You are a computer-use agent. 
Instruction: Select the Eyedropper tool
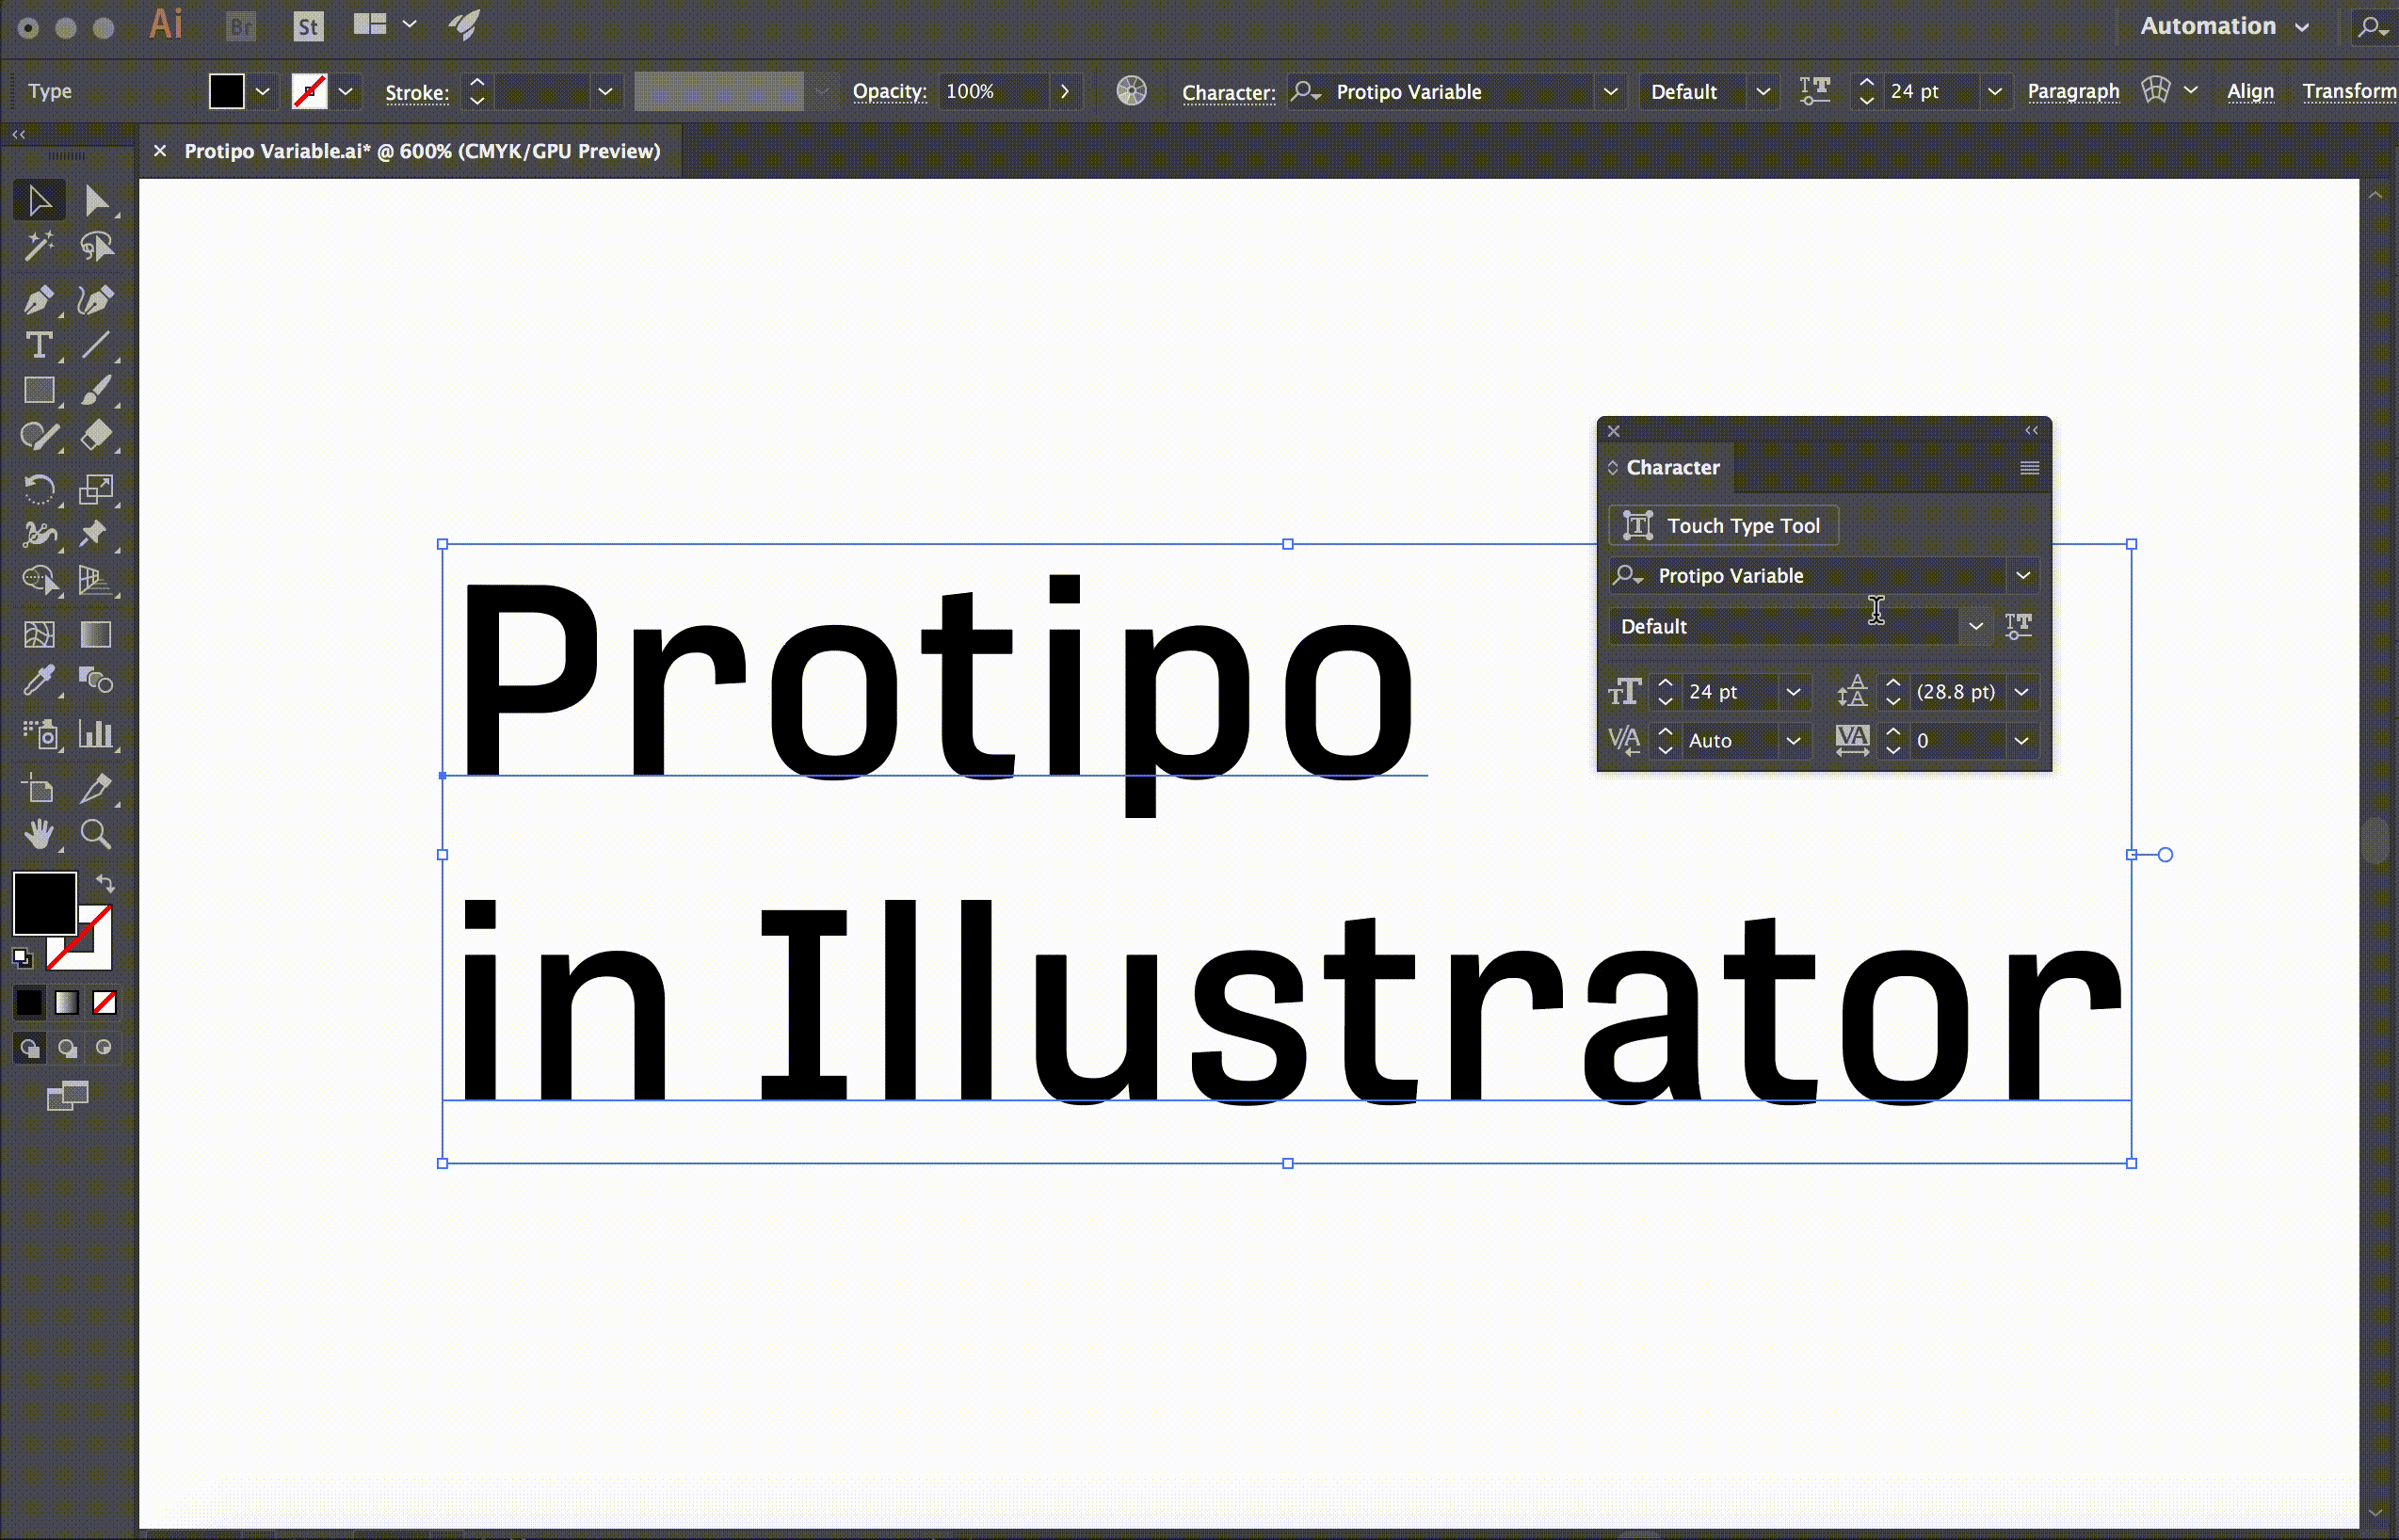tap(39, 681)
